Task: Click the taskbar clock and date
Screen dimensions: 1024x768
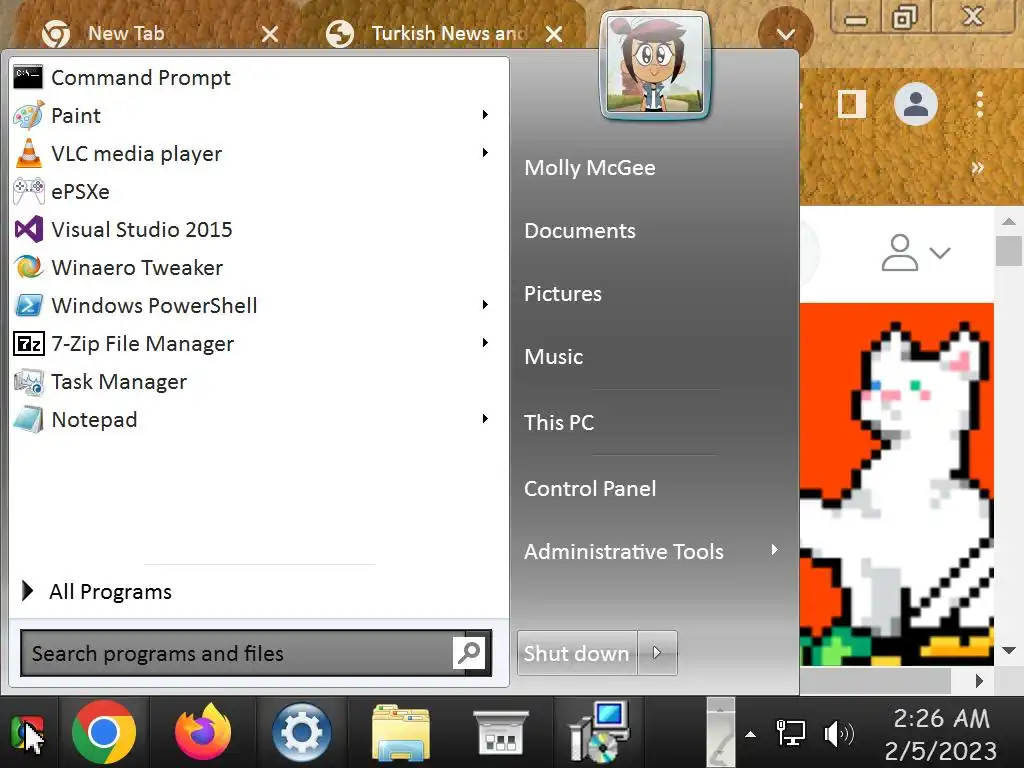Action: pyautogui.click(x=940, y=734)
